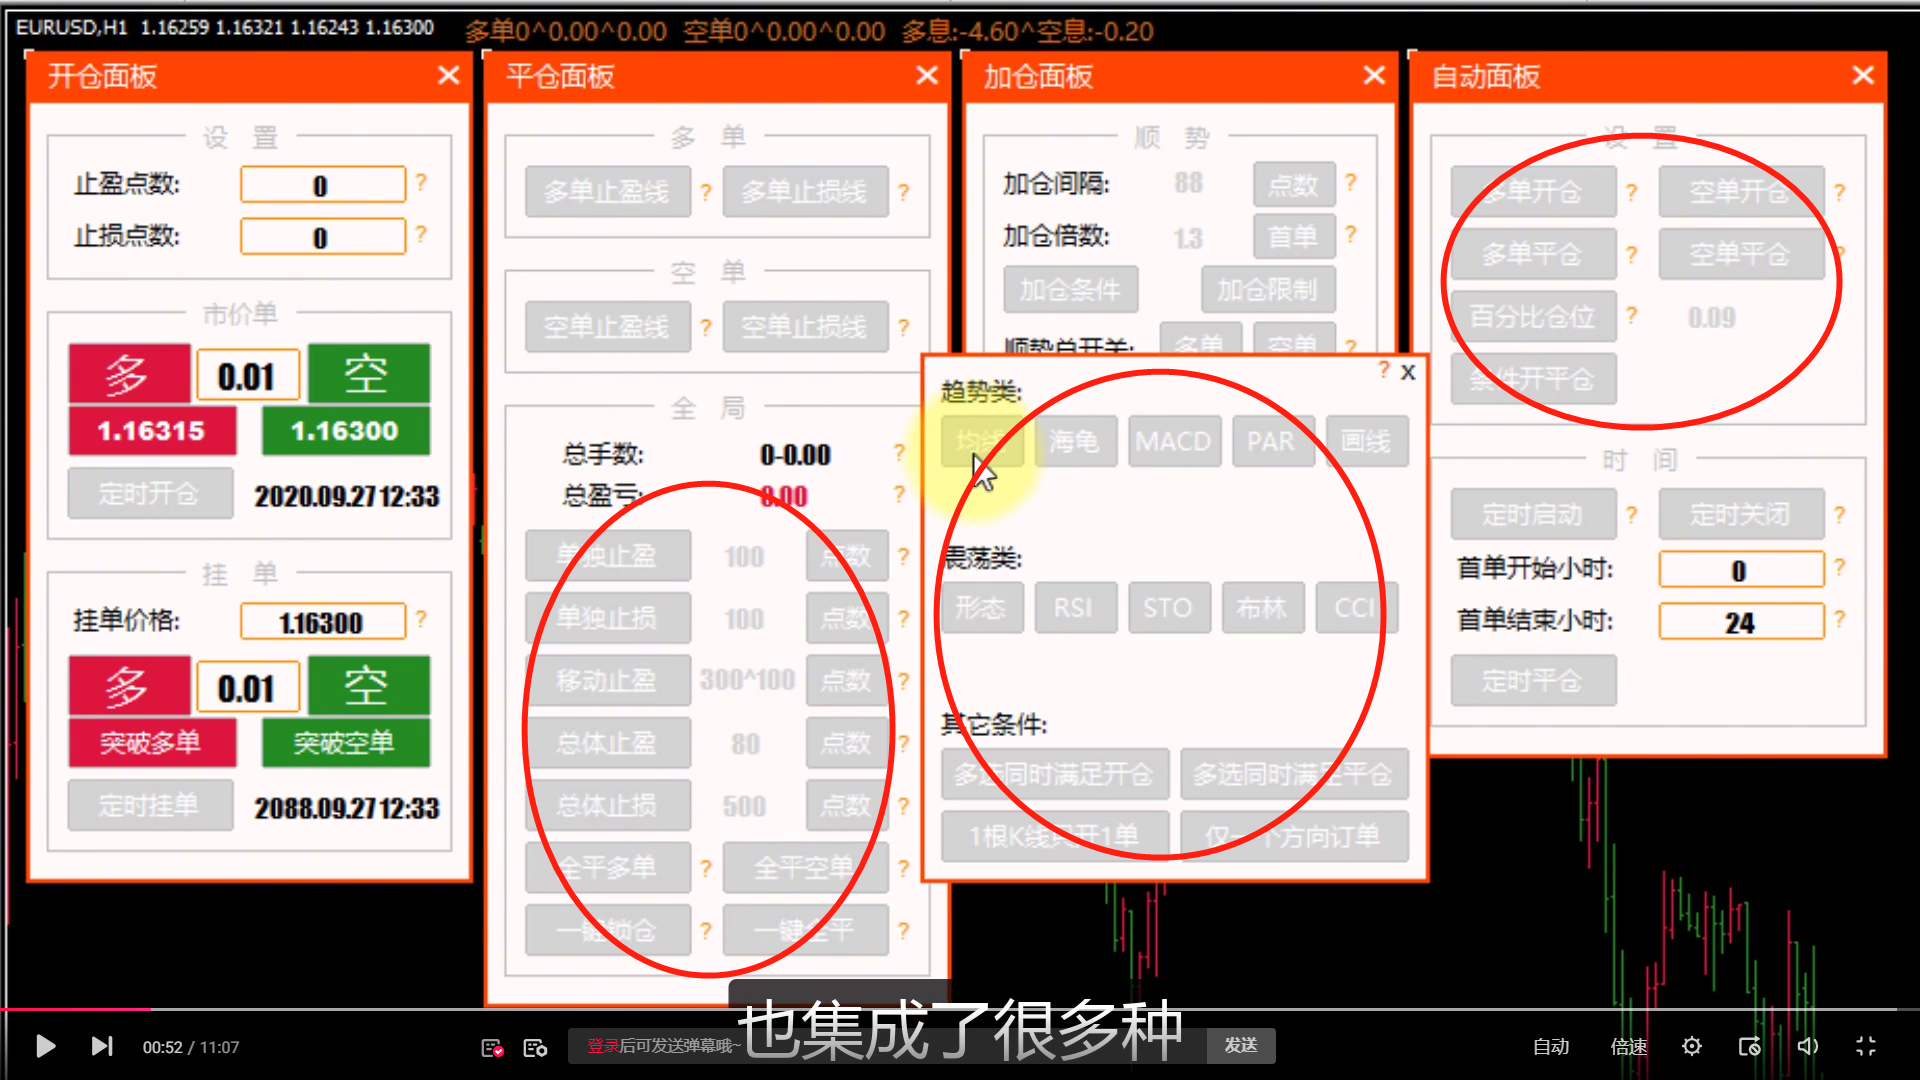Click the 登录 login link
This screenshot has height=1080, width=1920.
(x=603, y=1046)
